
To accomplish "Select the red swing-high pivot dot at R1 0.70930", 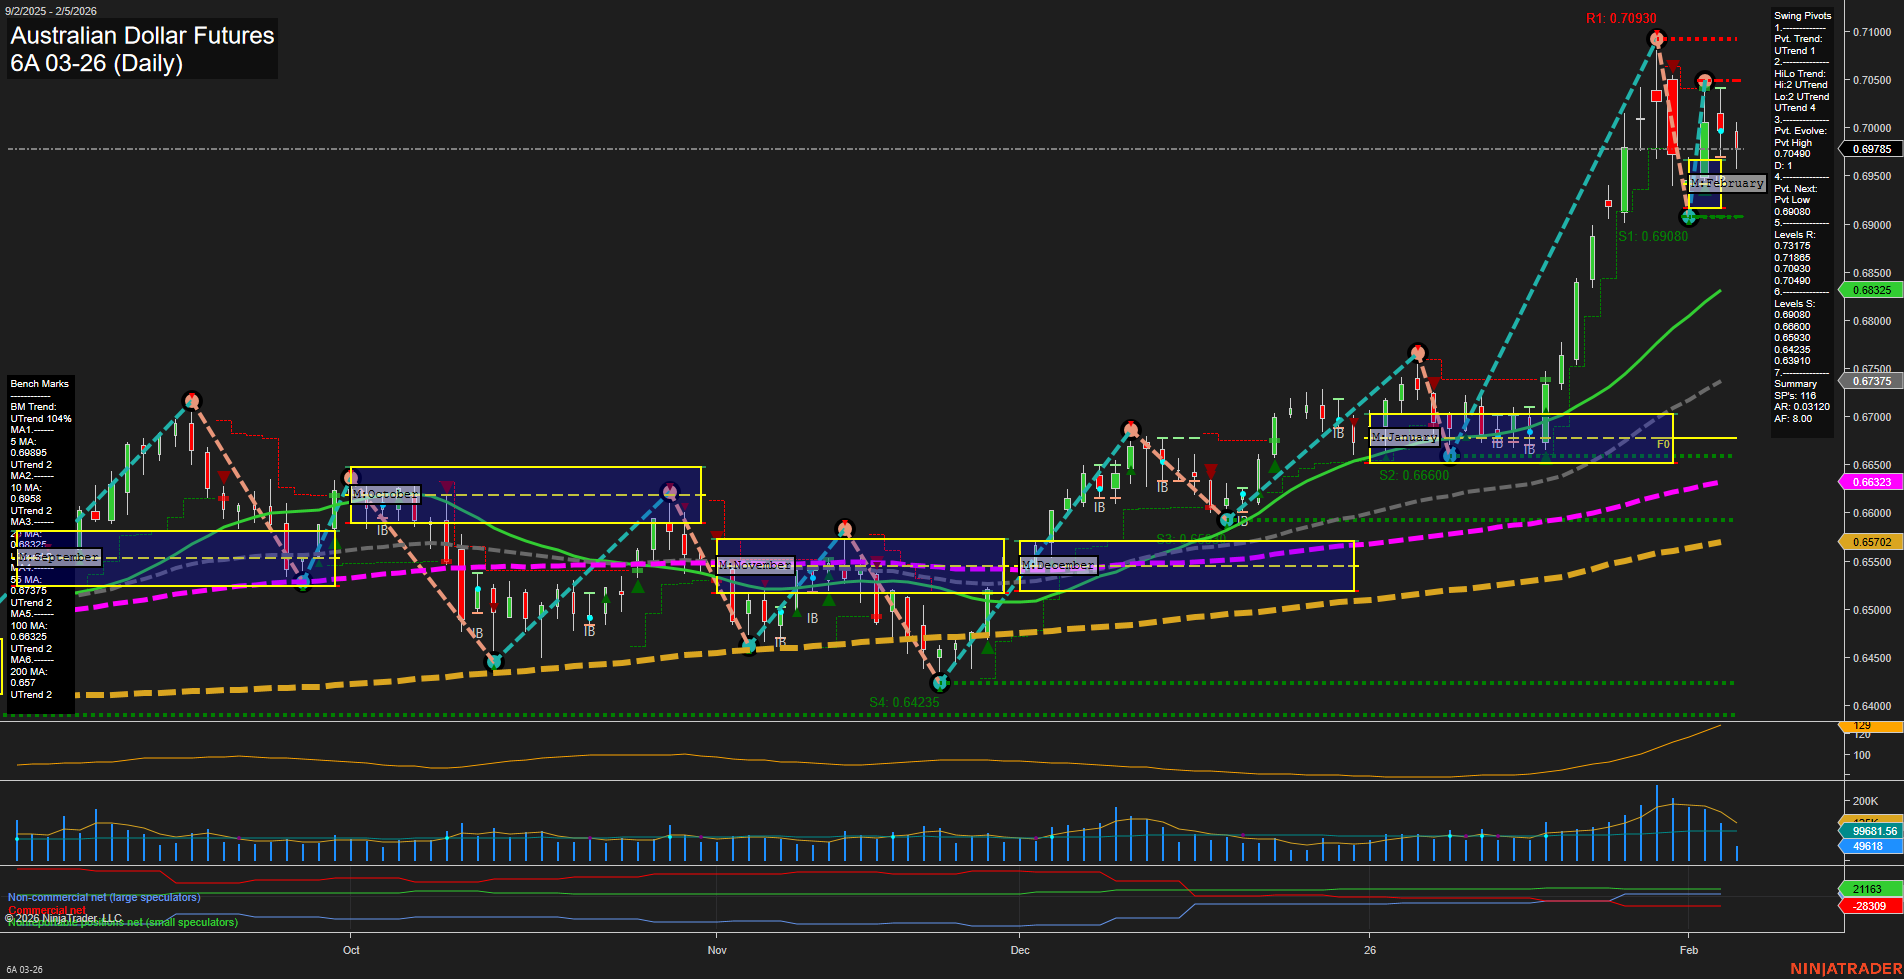I will tap(1655, 38).
